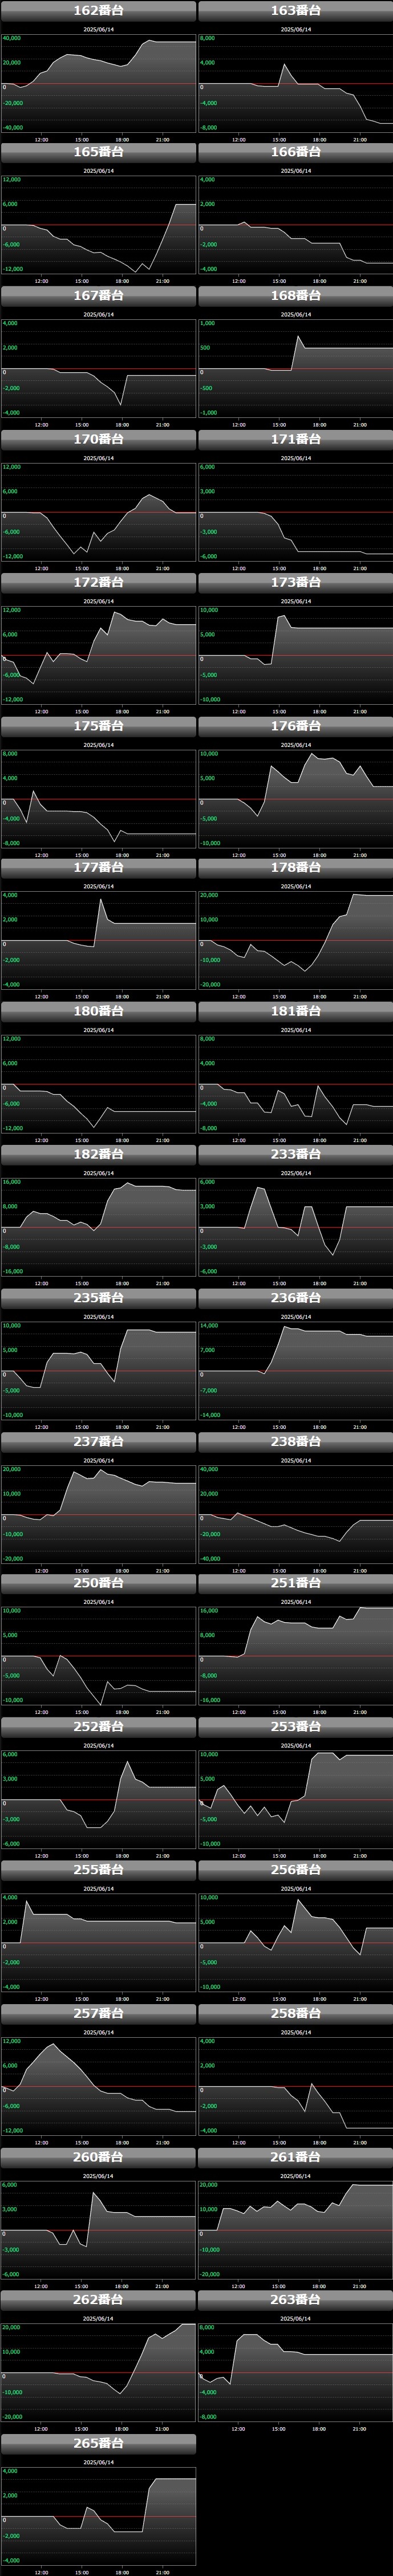Viewport: 393px width, 2576px height.
Task: Click the 167番台 slump graph
Action: (98, 369)
